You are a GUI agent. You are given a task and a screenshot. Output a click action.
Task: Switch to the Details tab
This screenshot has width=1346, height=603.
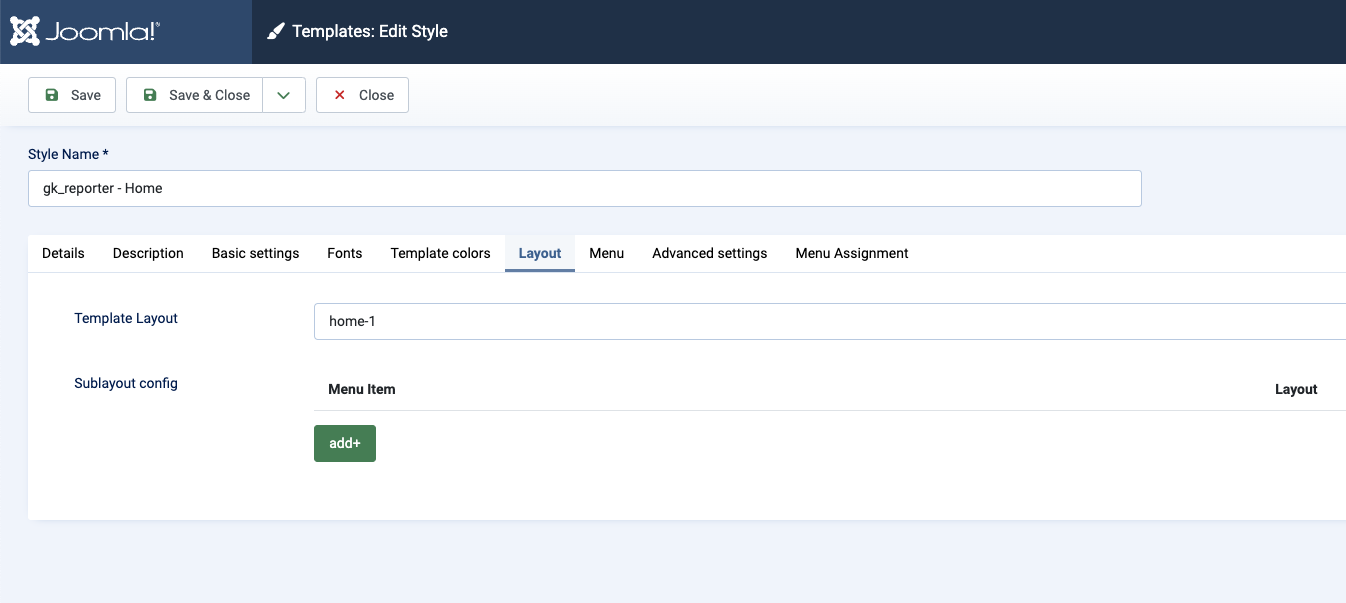click(x=63, y=253)
